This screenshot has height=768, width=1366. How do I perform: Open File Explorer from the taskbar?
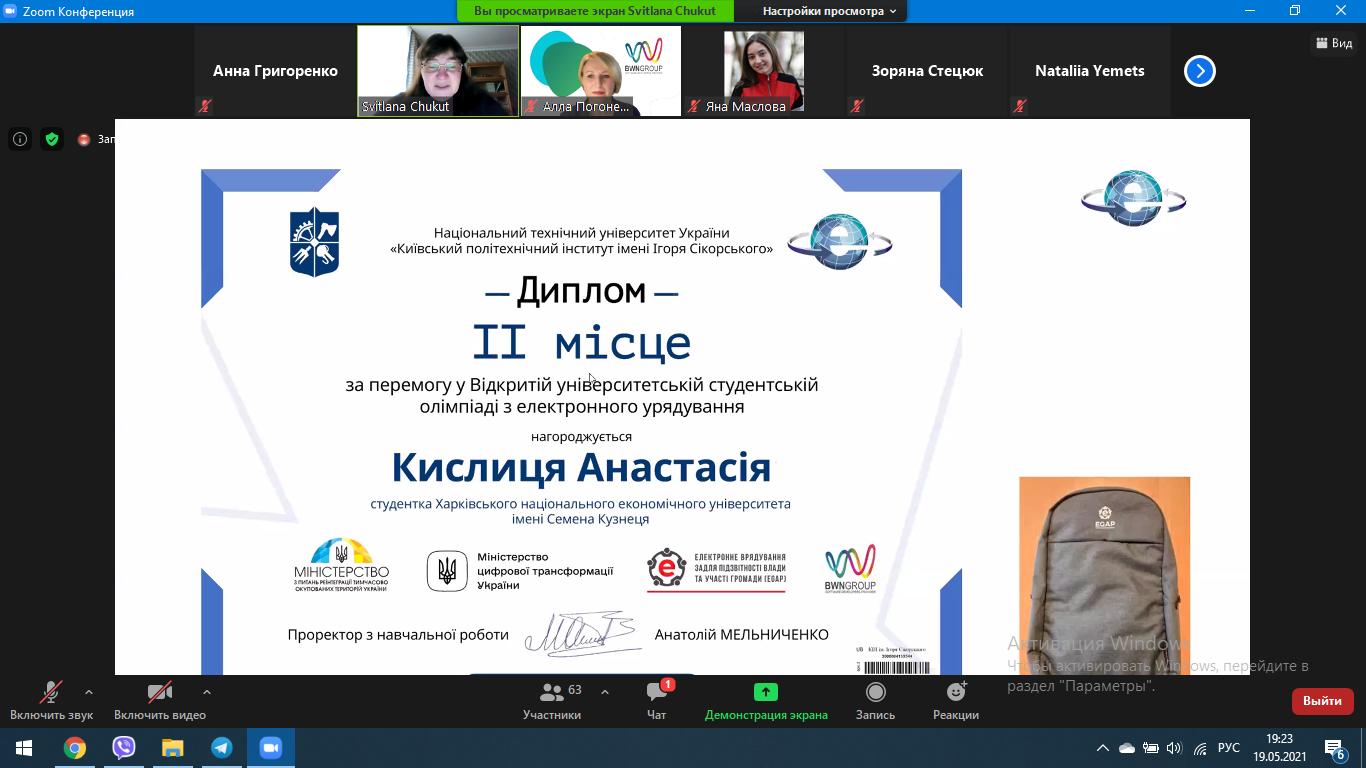tap(173, 748)
